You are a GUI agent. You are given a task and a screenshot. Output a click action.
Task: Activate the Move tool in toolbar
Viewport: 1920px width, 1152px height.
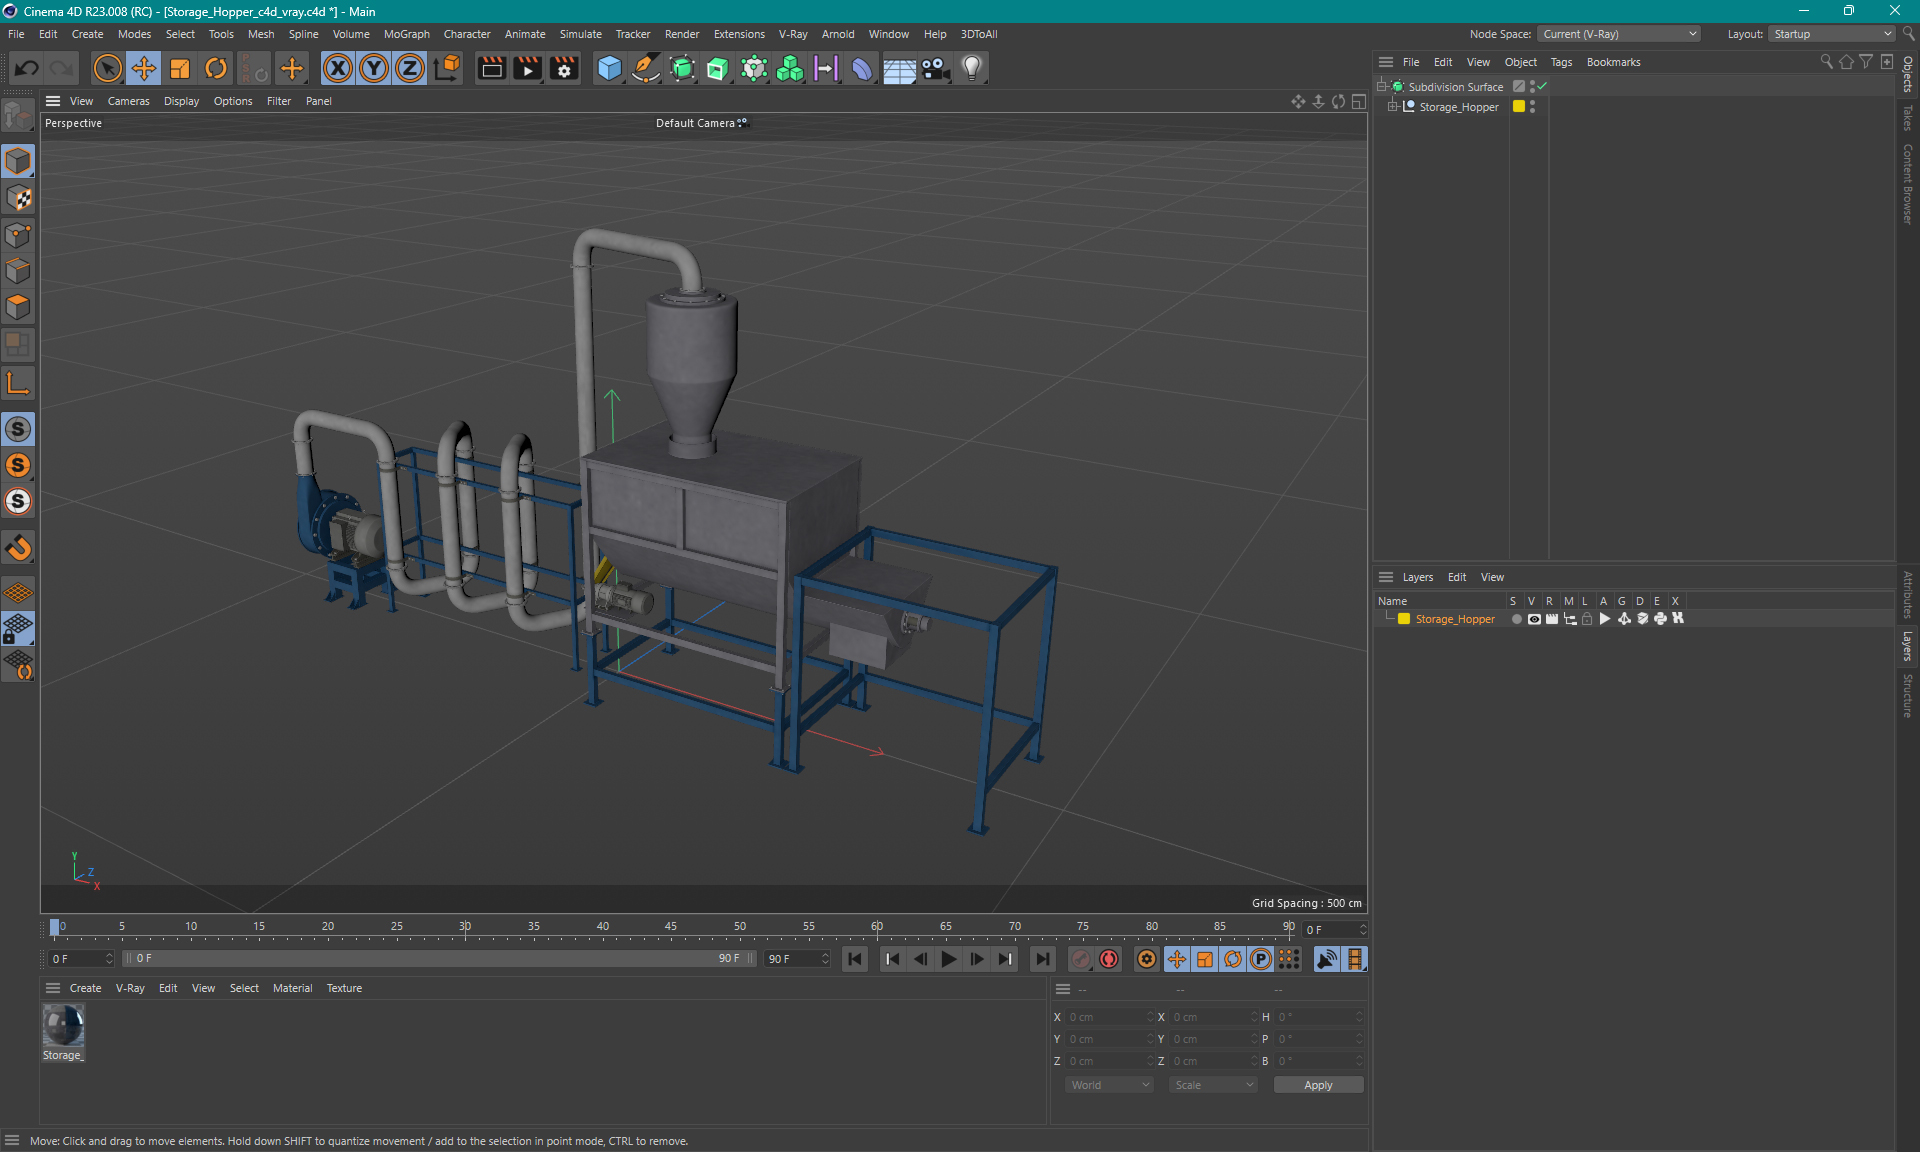(x=144, y=68)
